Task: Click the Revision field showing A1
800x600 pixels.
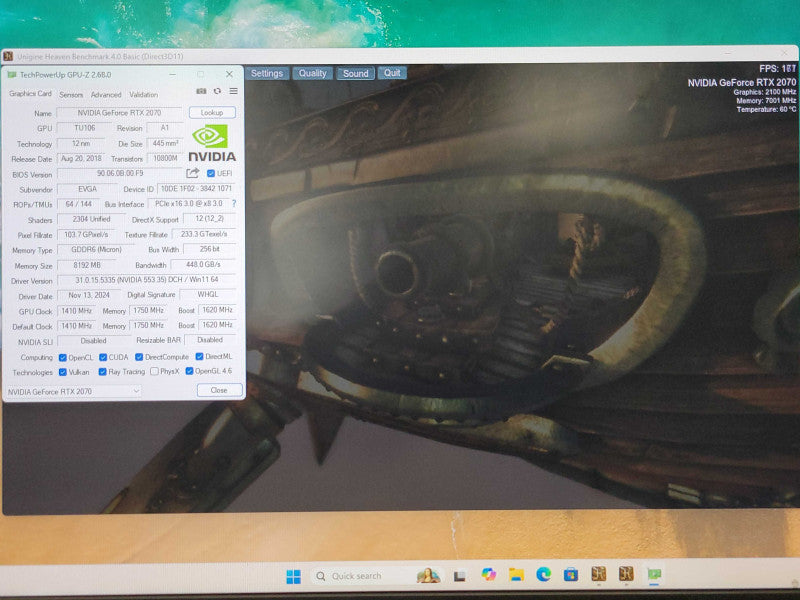Action: (164, 128)
